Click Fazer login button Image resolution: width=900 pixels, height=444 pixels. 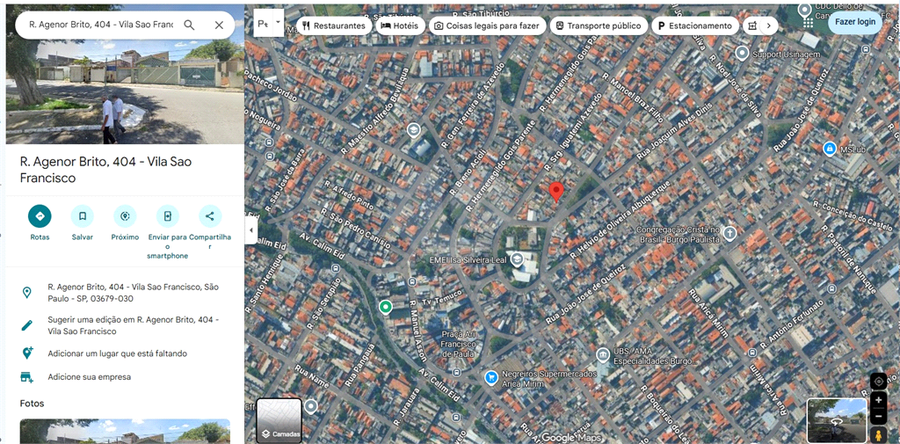coord(855,21)
